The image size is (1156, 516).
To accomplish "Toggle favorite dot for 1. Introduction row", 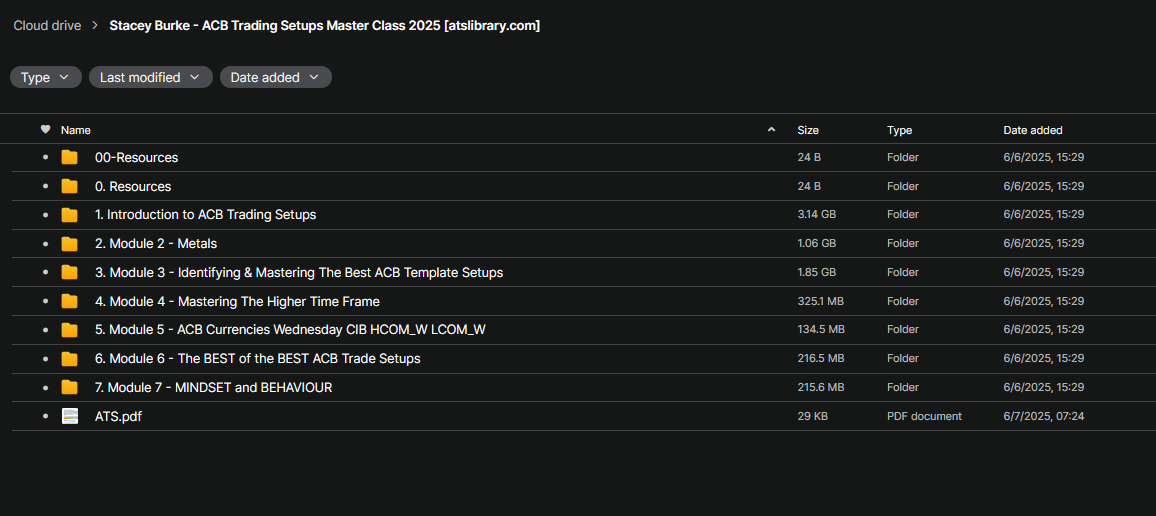I will (45, 215).
